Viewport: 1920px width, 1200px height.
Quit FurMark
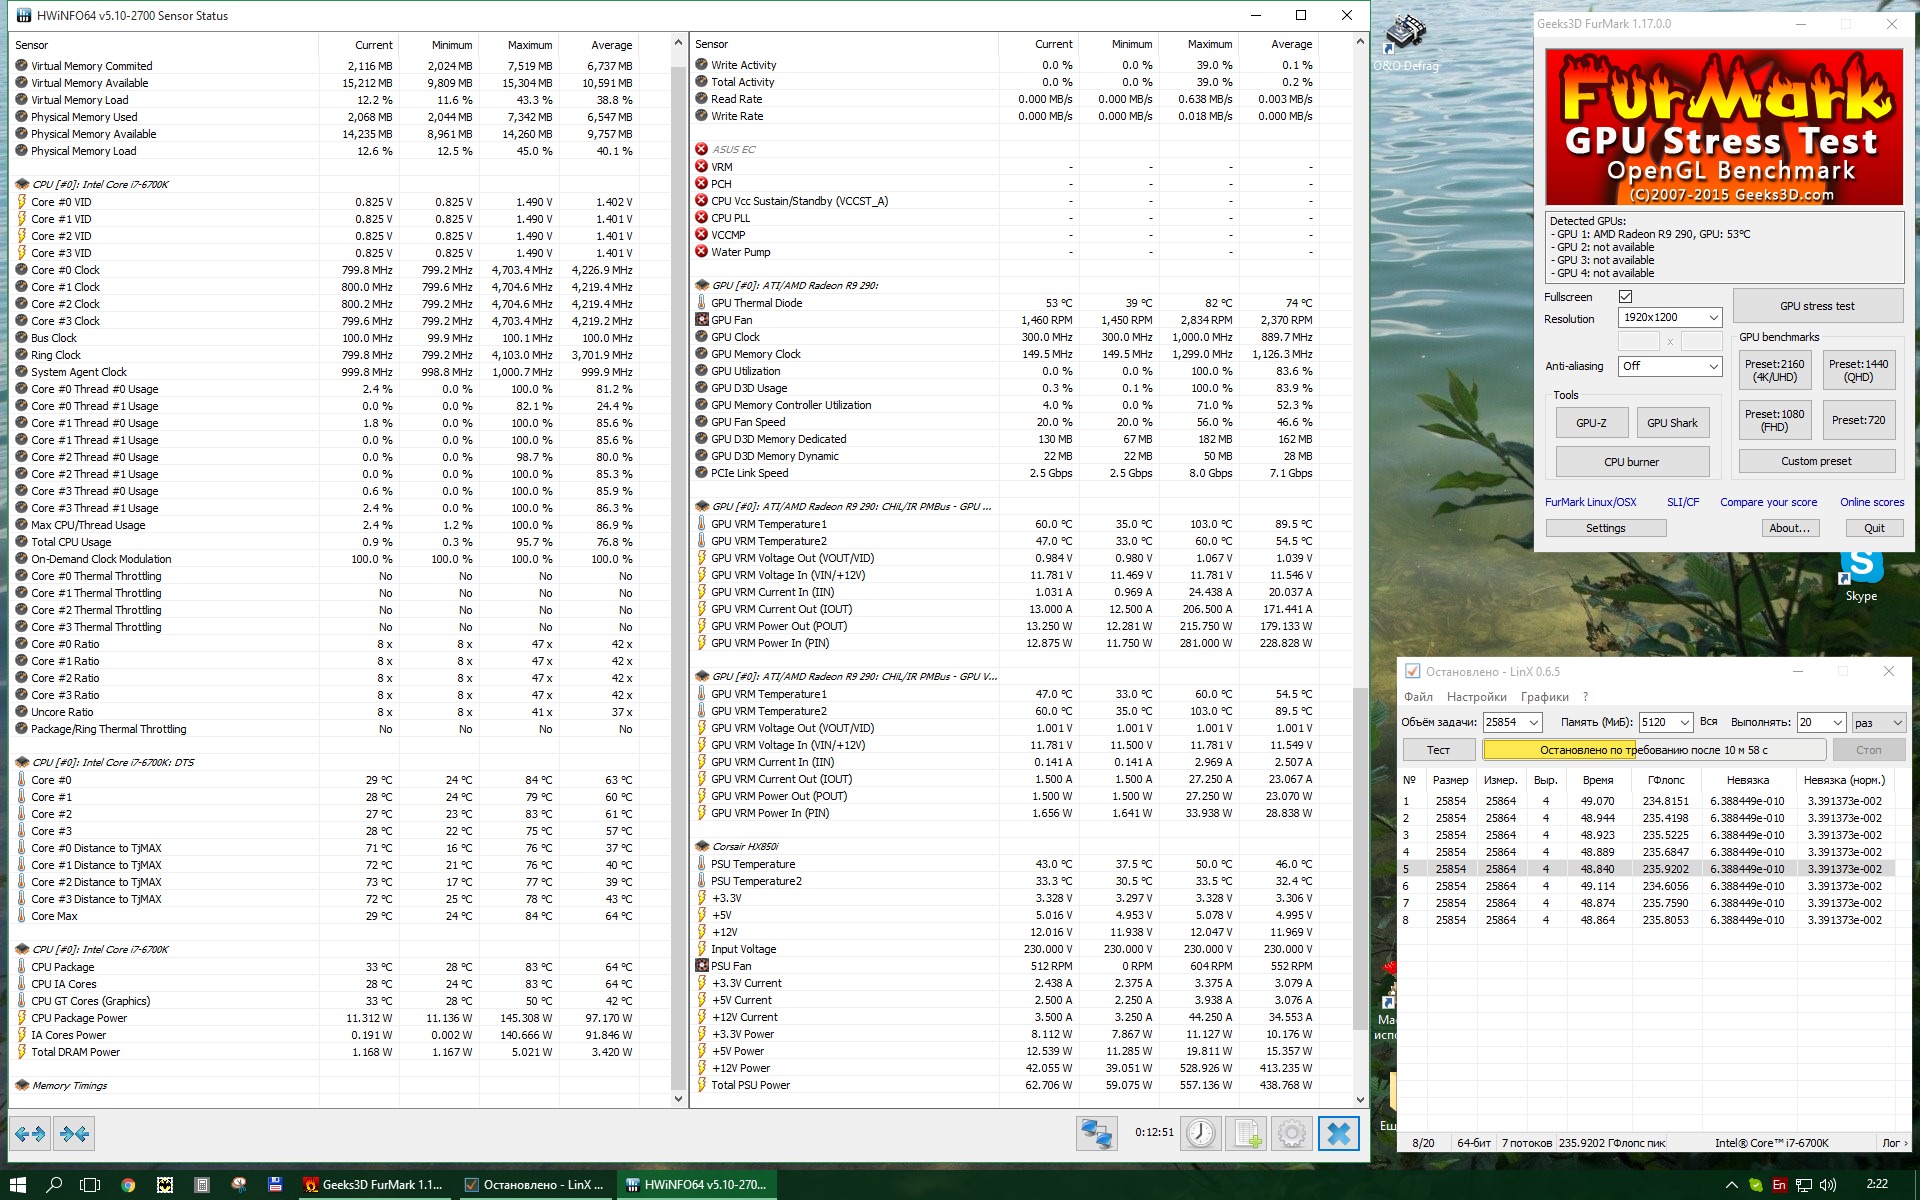[1874, 528]
